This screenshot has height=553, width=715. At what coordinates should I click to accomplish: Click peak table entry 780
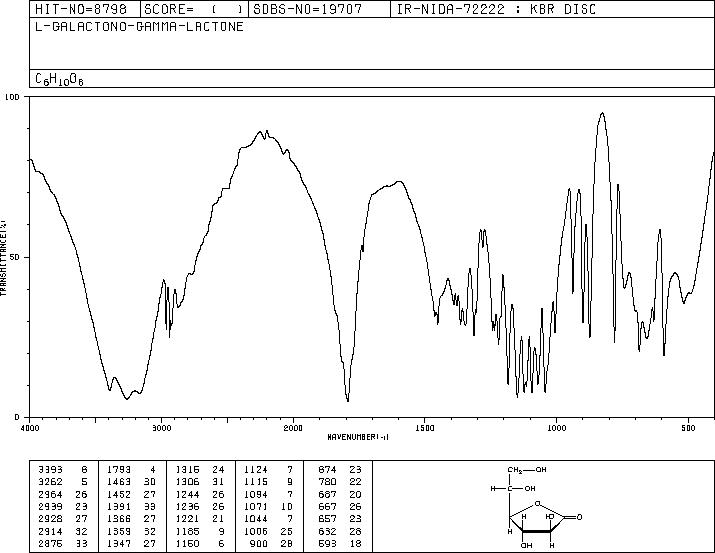point(327,482)
